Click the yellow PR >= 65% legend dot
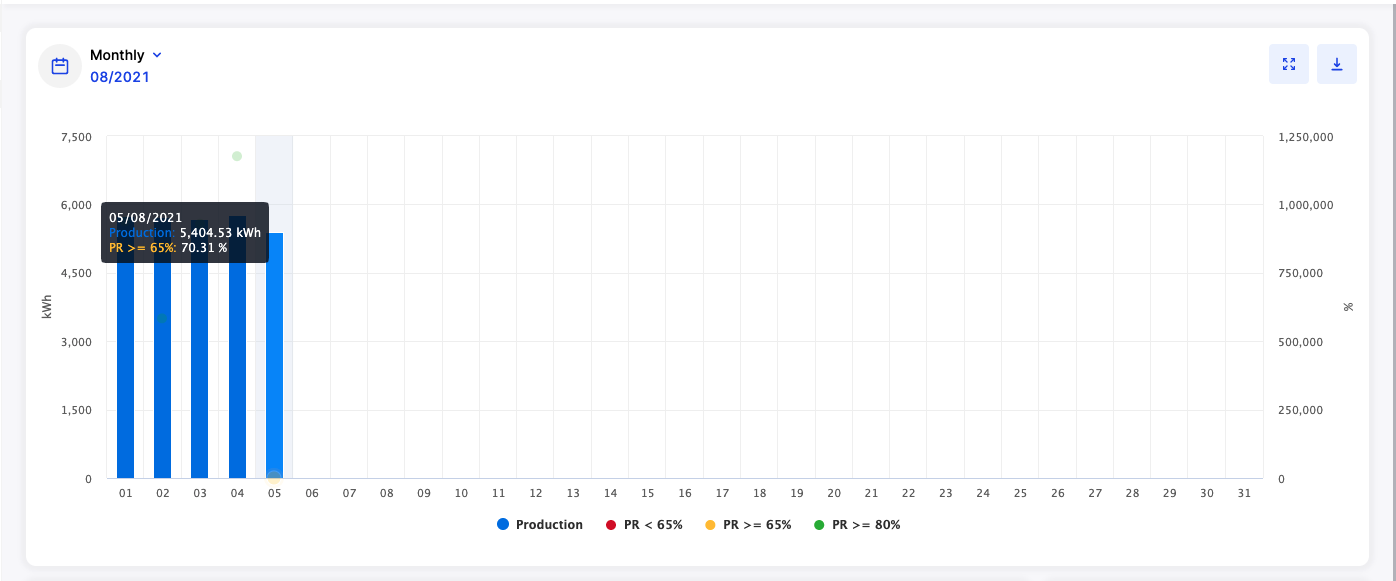1396x581 pixels. tap(710, 525)
